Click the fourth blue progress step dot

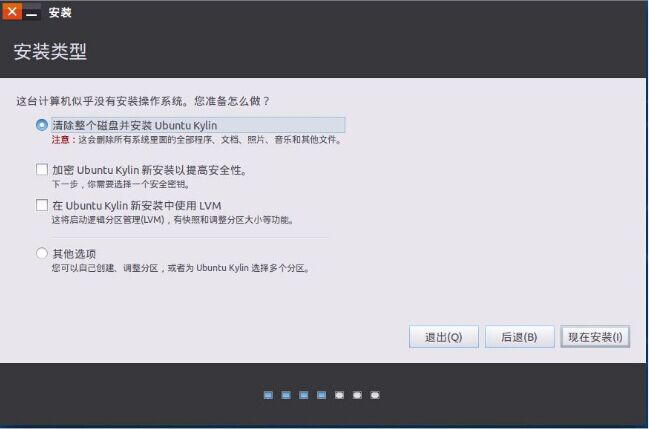point(322,395)
